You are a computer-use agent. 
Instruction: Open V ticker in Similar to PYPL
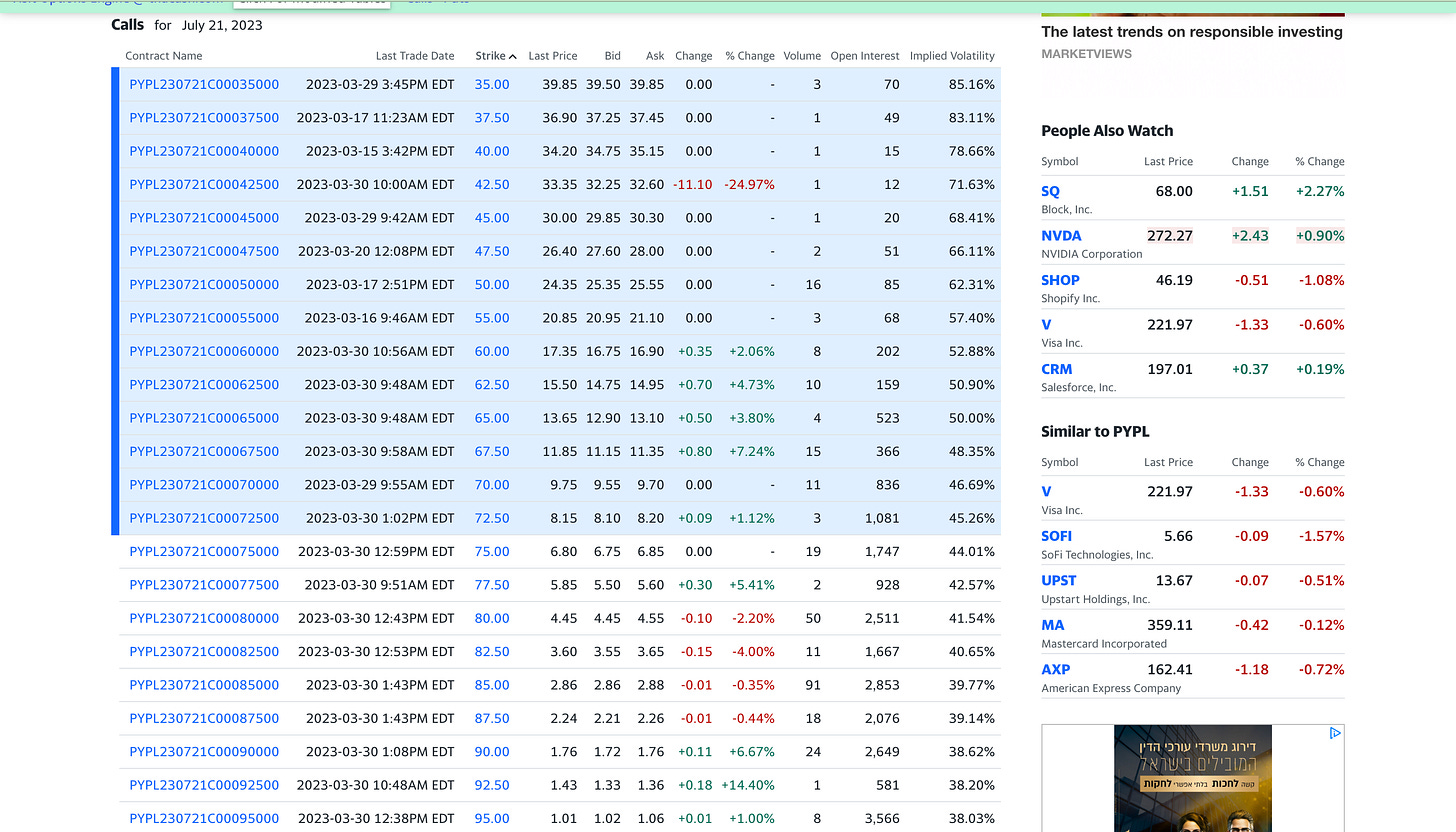1046,492
